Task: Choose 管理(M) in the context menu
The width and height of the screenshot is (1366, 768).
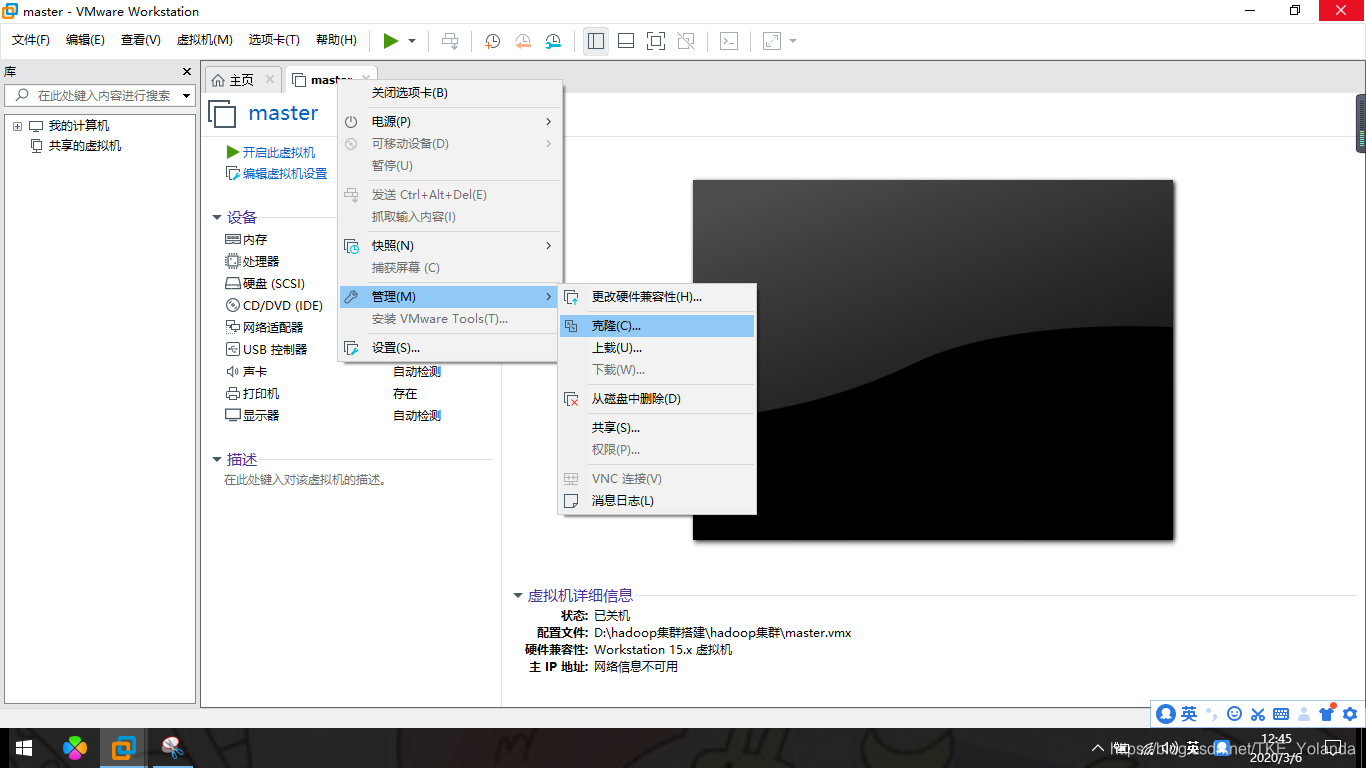Action: (x=448, y=297)
